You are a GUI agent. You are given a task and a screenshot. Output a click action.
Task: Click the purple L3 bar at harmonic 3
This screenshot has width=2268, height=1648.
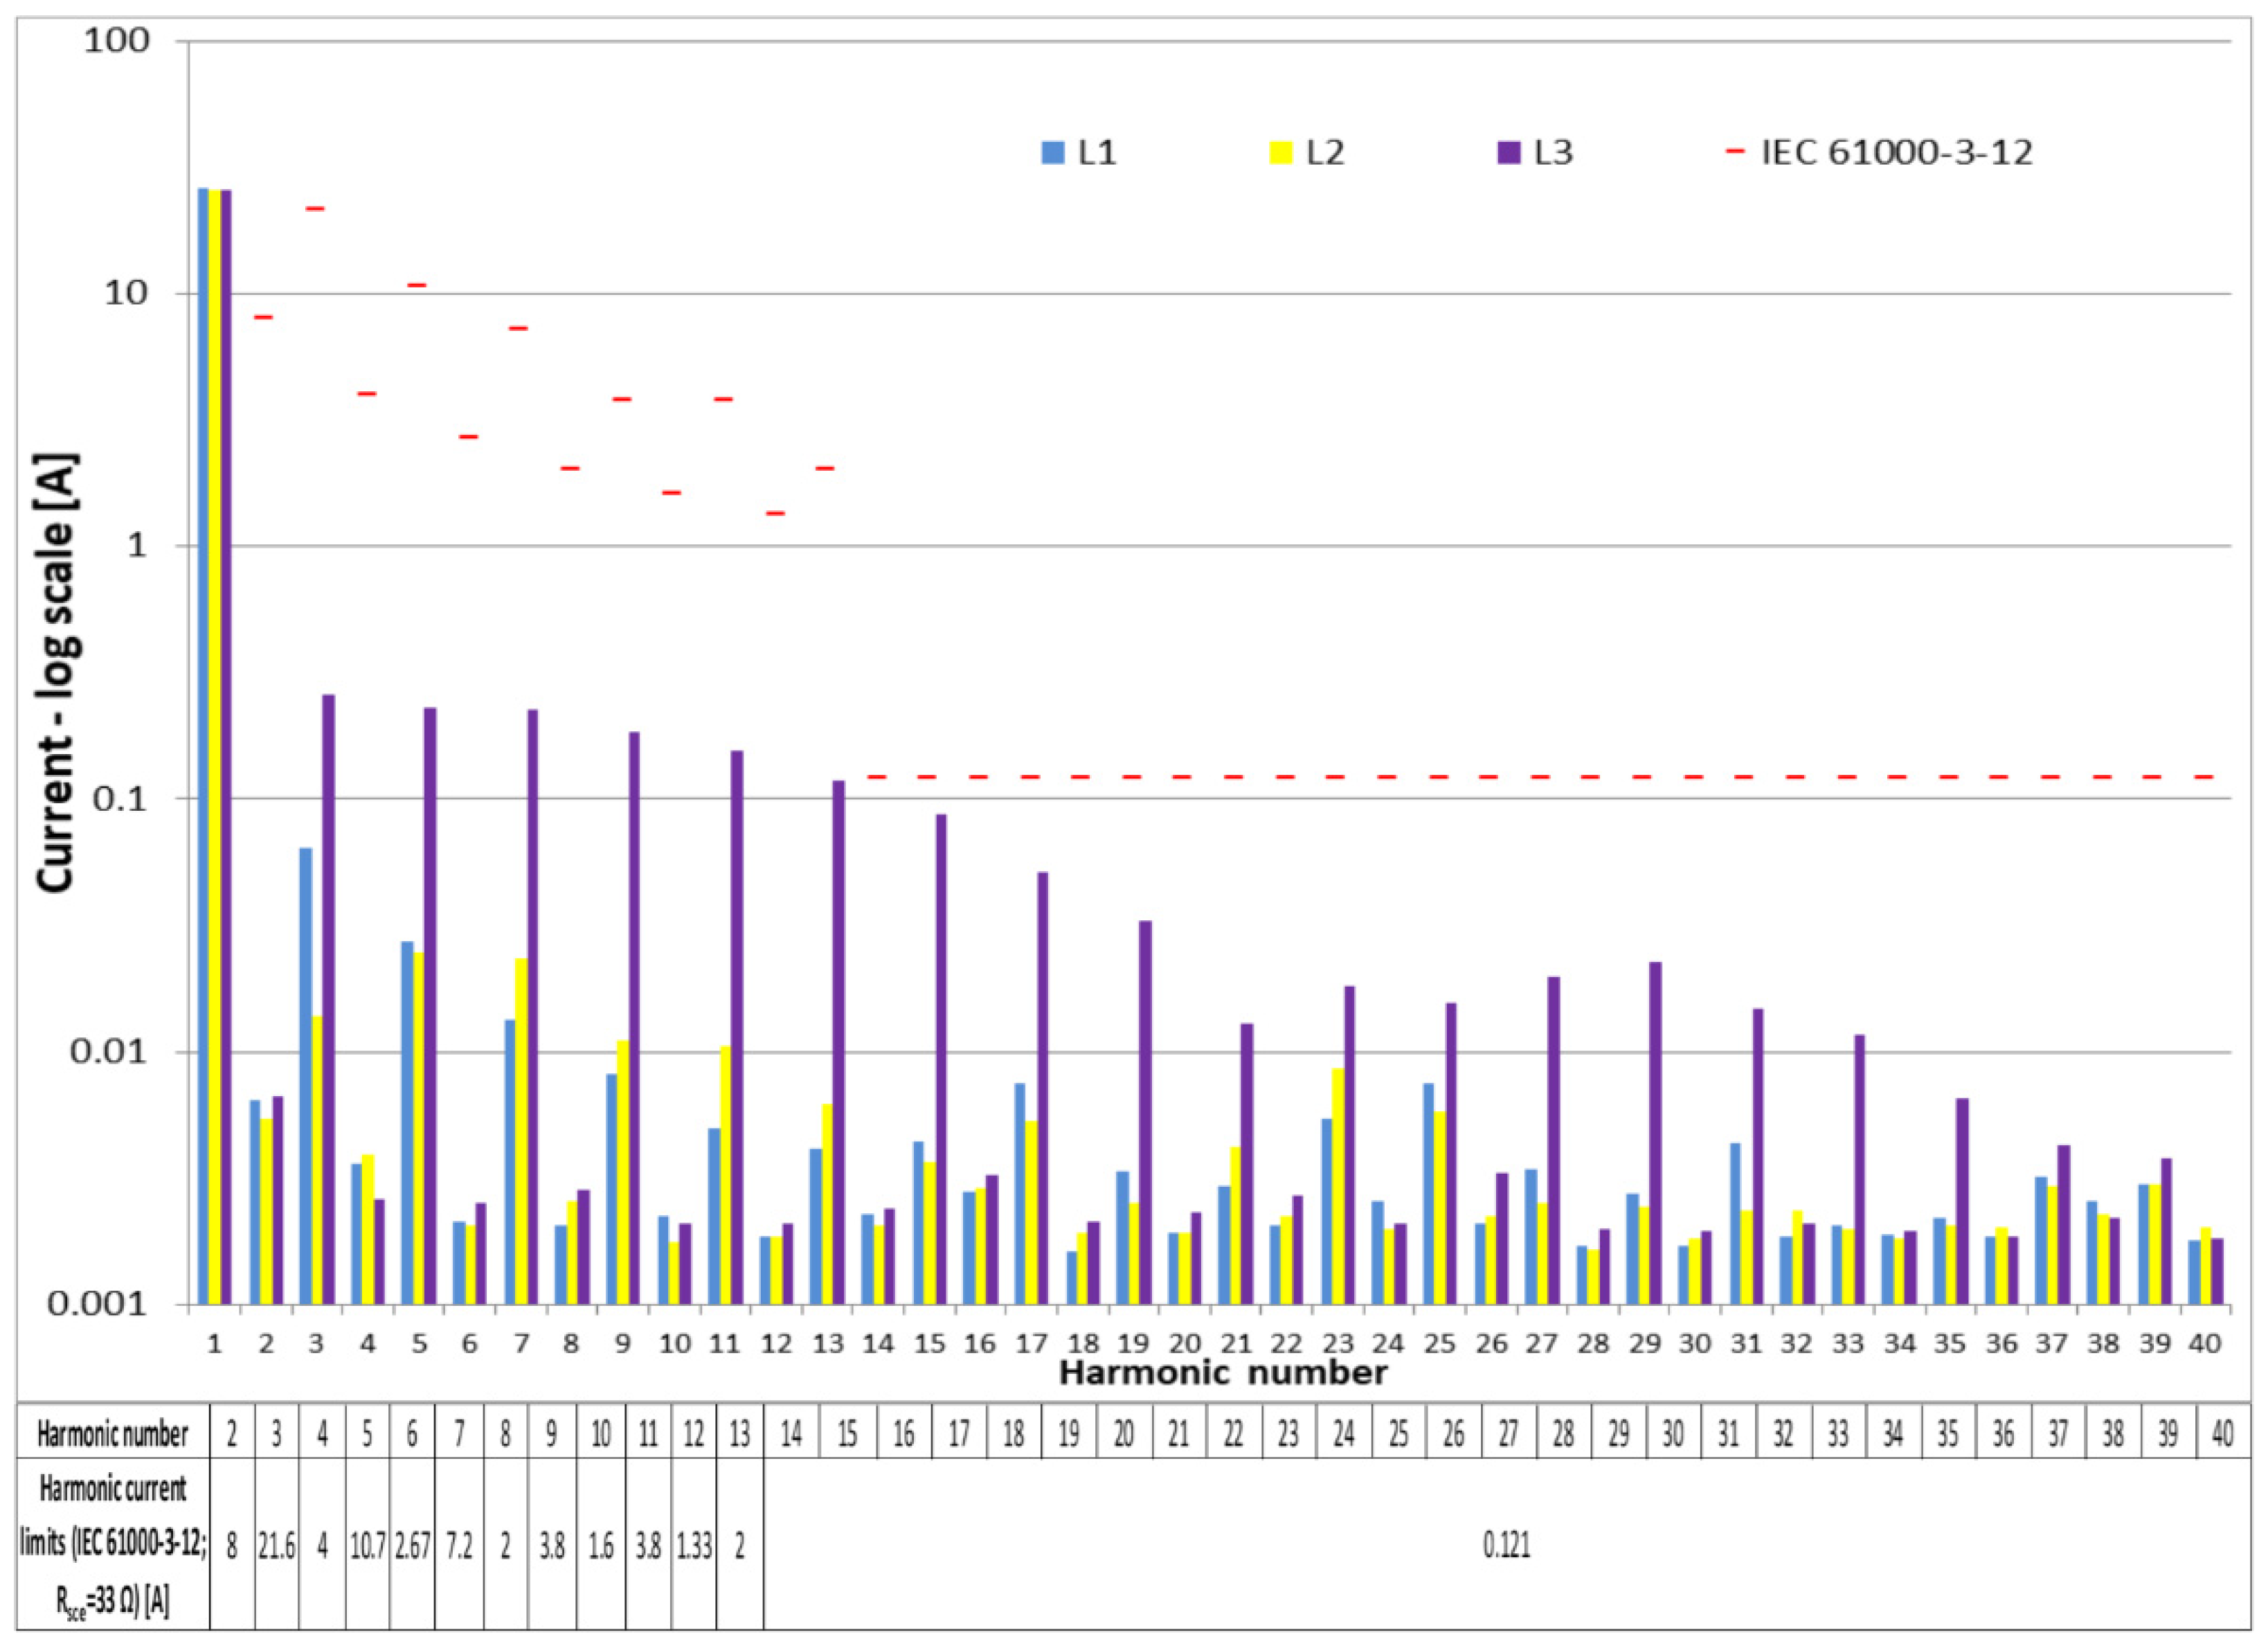click(x=328, y=999)
